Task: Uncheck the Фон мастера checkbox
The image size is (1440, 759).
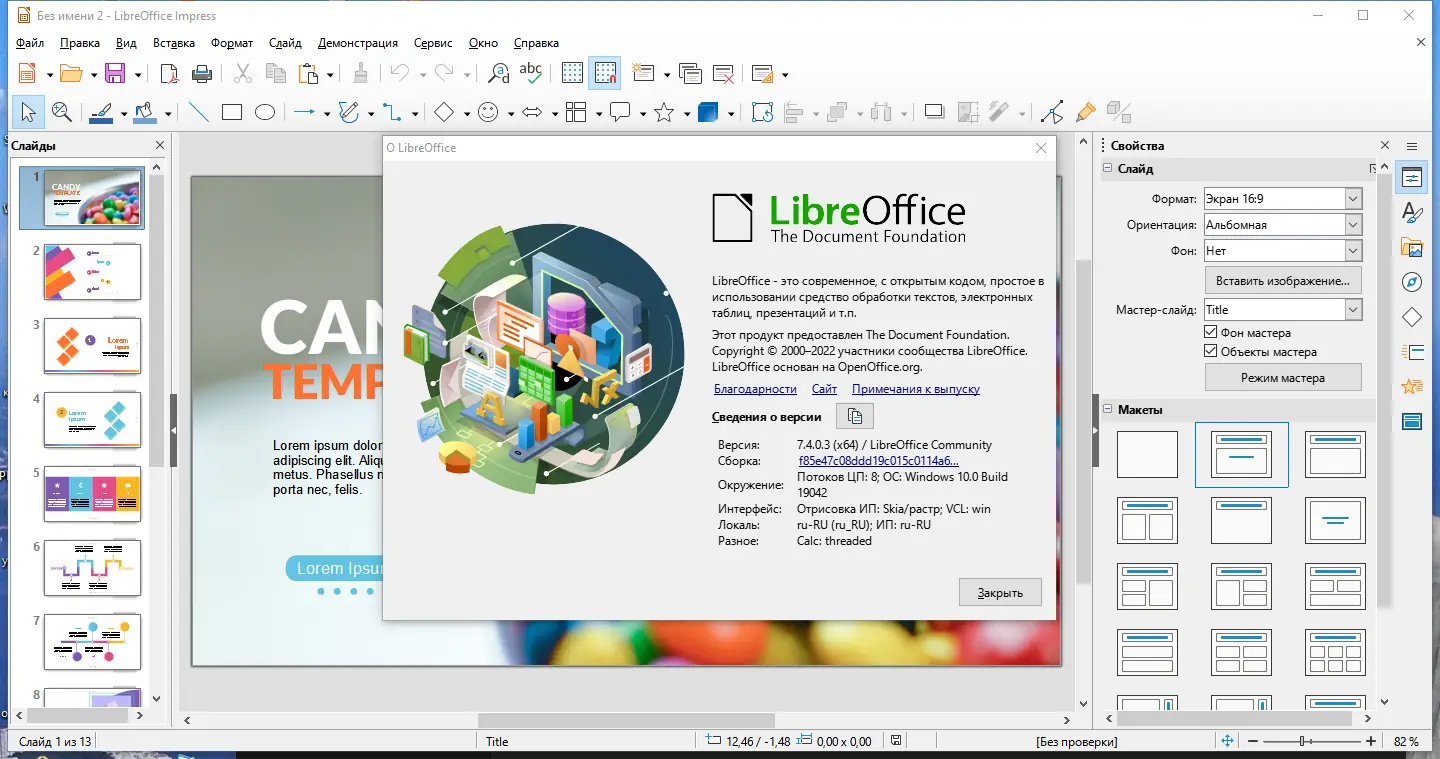Action: (1210, 332)
